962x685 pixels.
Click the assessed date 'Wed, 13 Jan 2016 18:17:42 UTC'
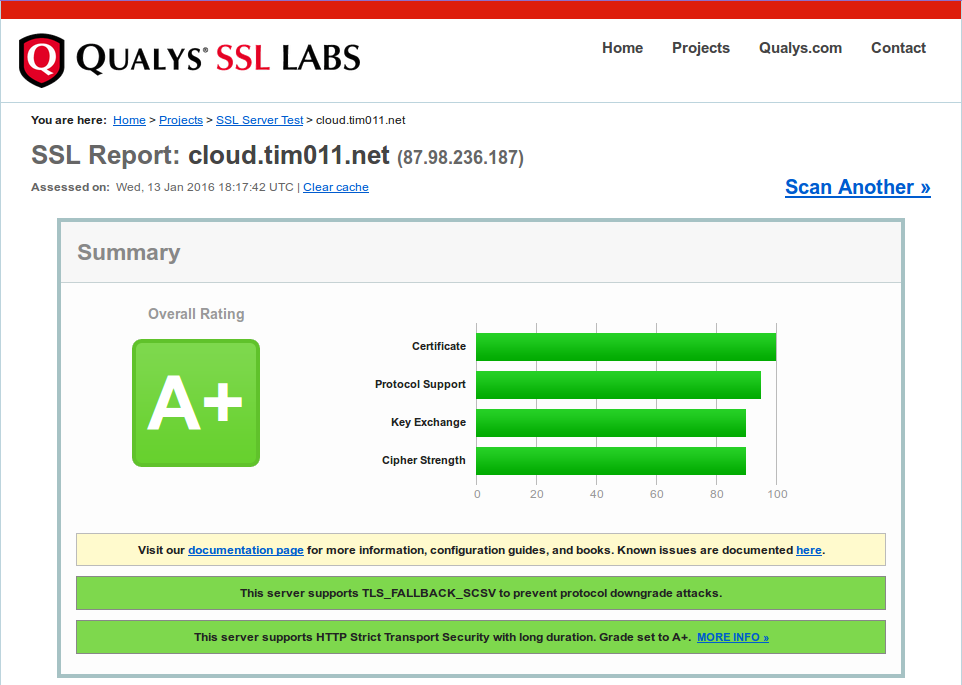(204, 187)
